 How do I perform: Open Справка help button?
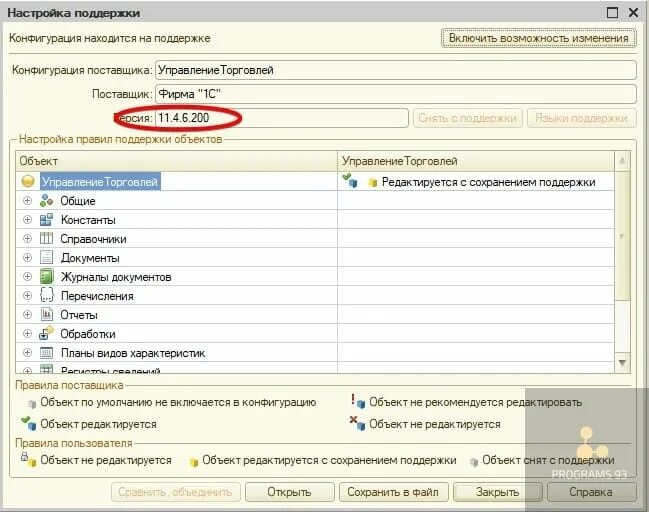coord(591,492)
